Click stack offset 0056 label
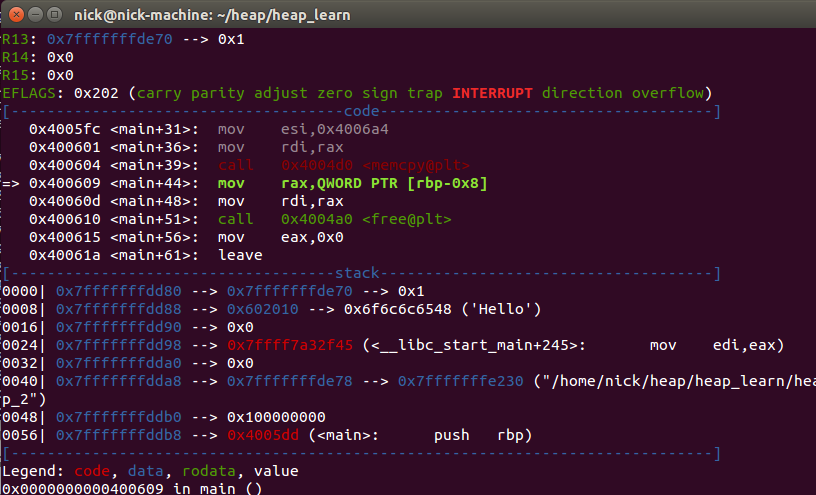This screenshot has height=495, width=816. pos(20,435)
